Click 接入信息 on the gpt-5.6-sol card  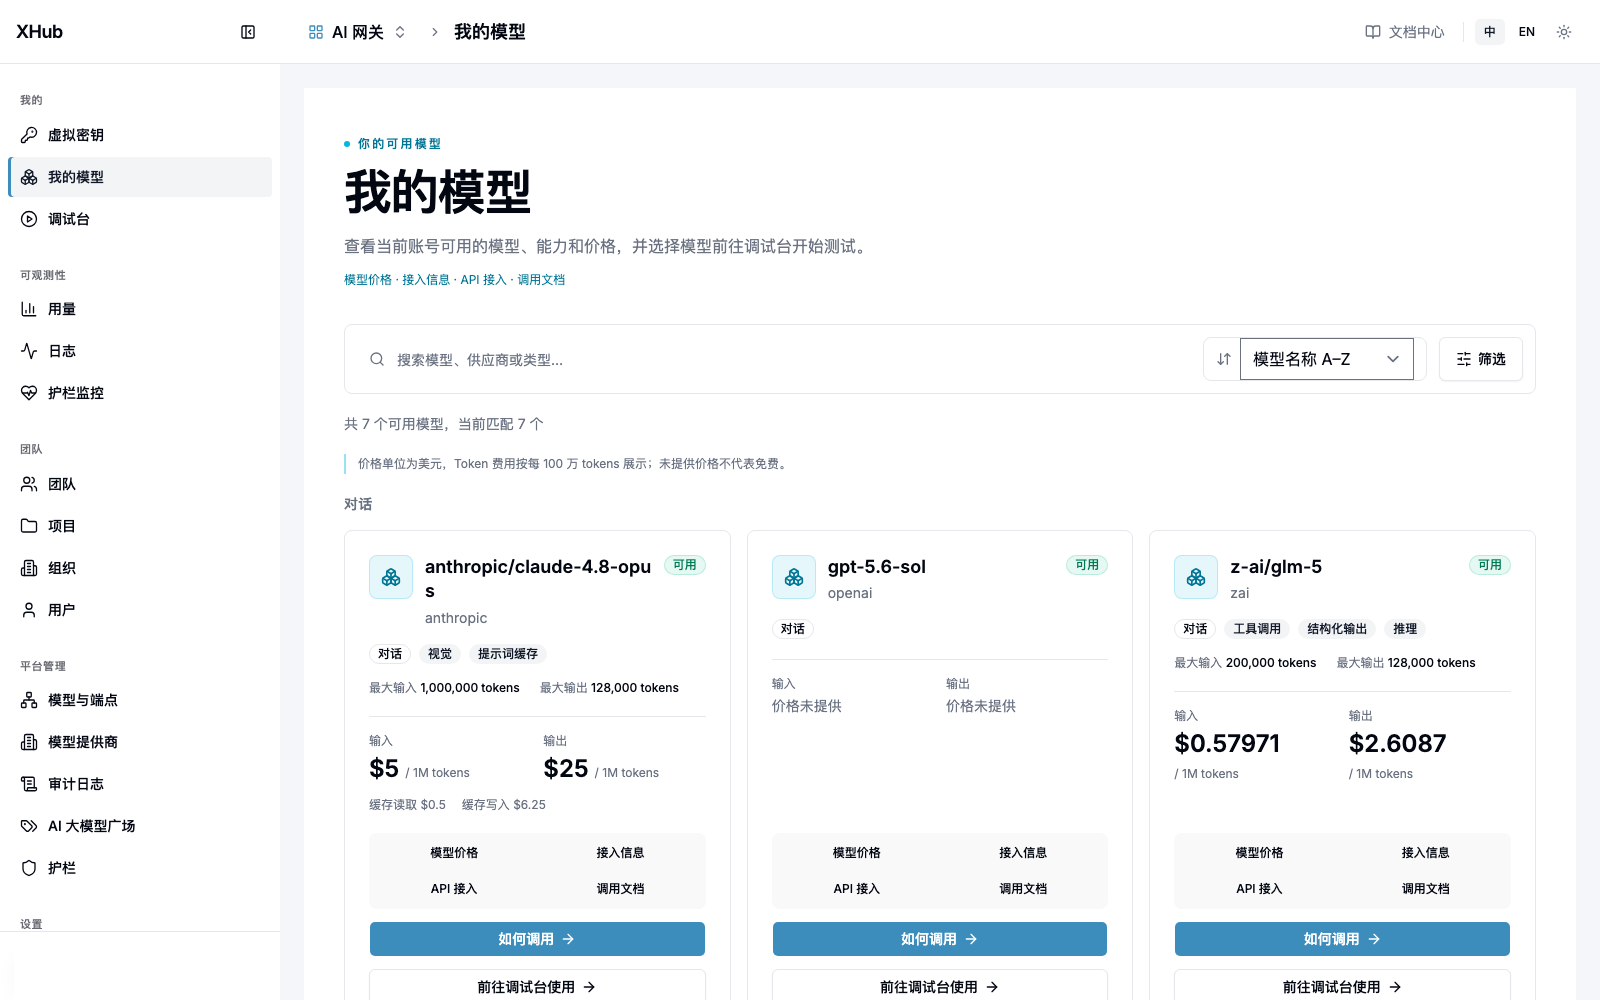(1023, 853)
